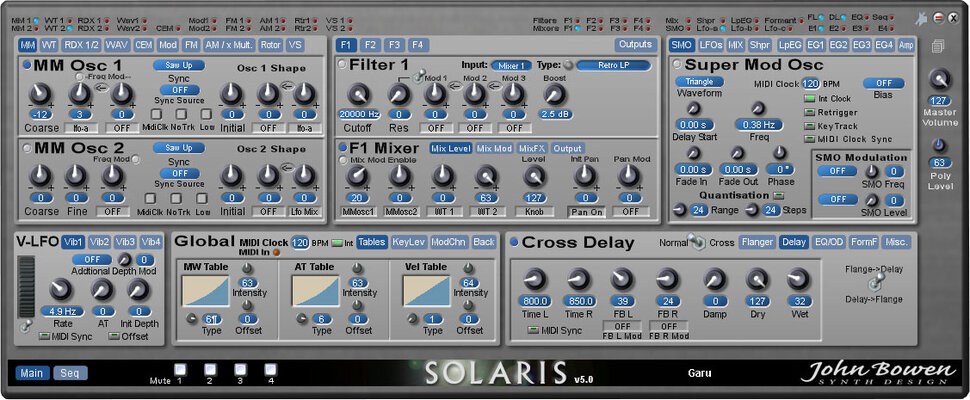Select the Vib2 tab
Screen dimensions: 970x400
click(x=100, y=242)
